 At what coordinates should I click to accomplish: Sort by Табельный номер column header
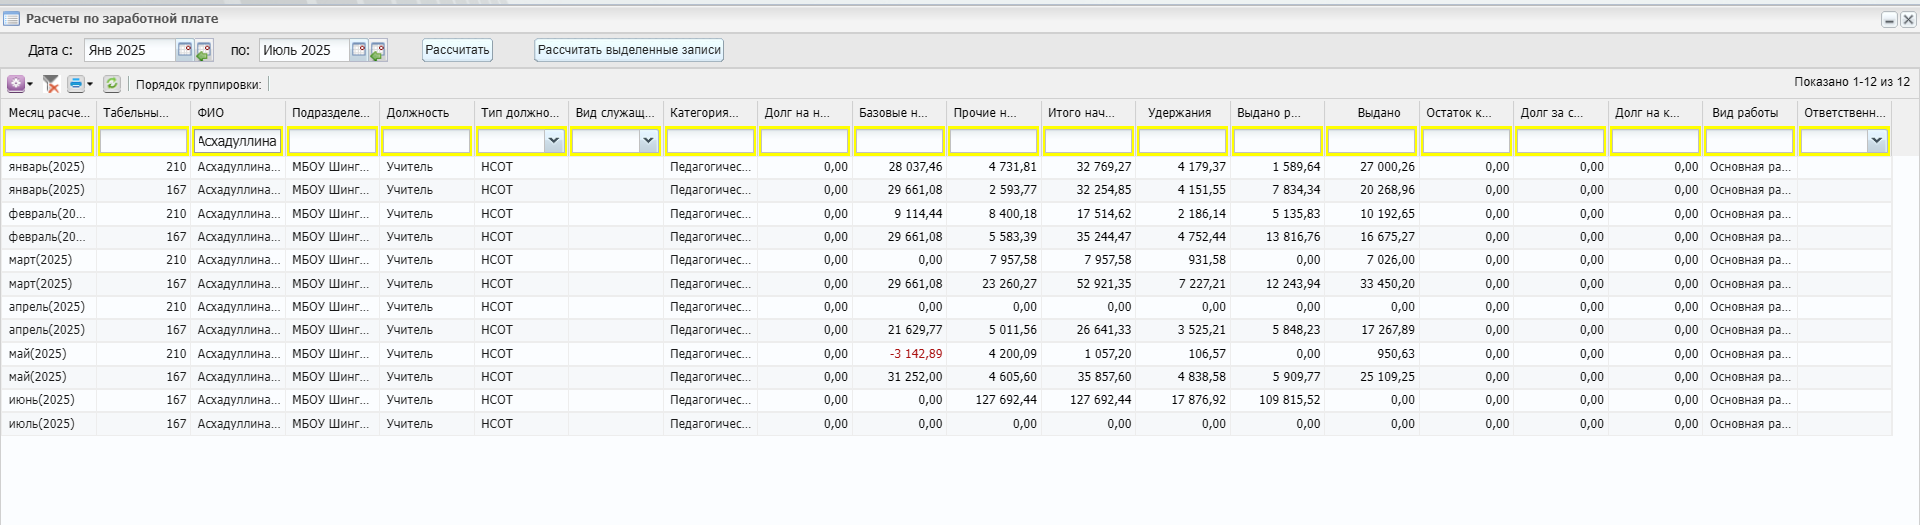pos(143,113)
